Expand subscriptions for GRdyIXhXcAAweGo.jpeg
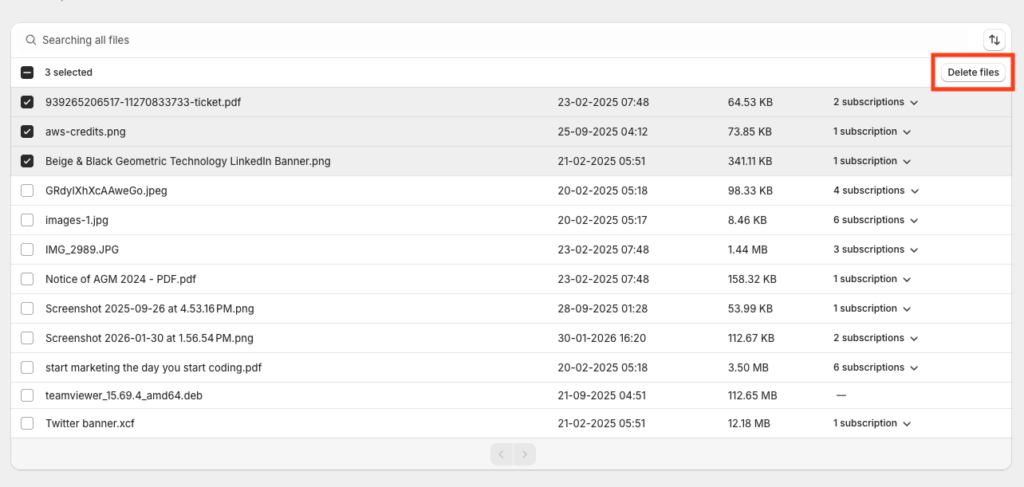 (876, 191)
